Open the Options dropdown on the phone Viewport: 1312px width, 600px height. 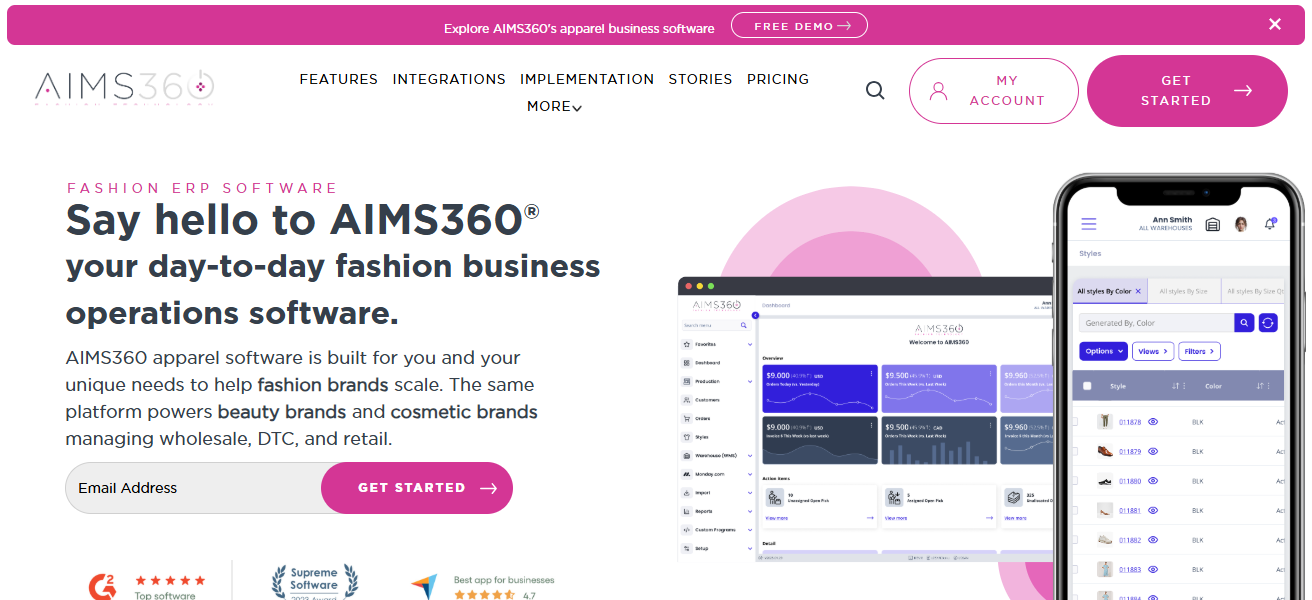[1103, 351]
